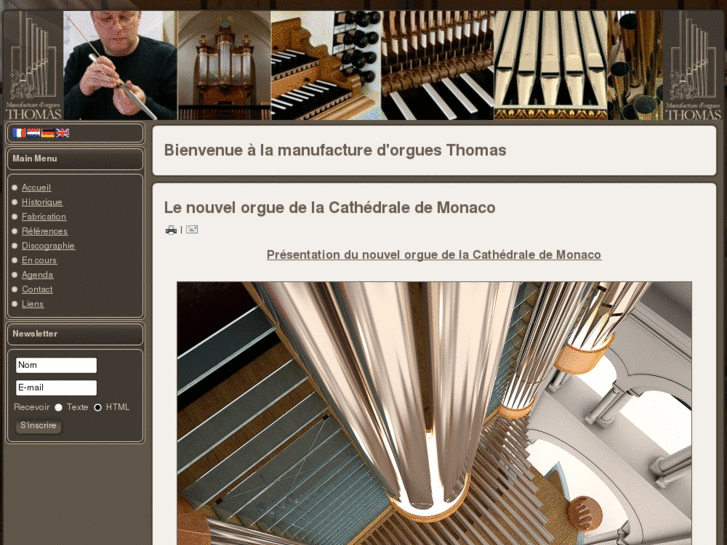Open the Discographie menu link

pyautogui.click(x=48, y=246)
